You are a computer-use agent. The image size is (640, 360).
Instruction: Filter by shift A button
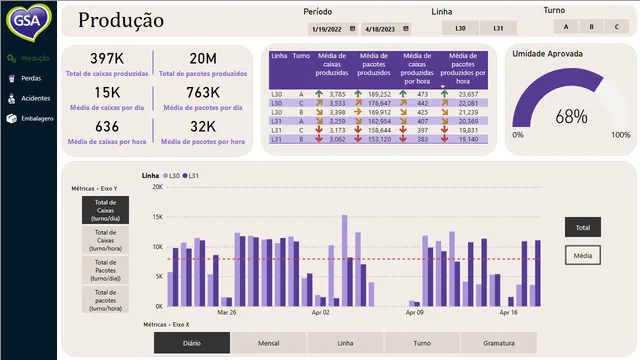pyautogui.click(x=566, y=27)
